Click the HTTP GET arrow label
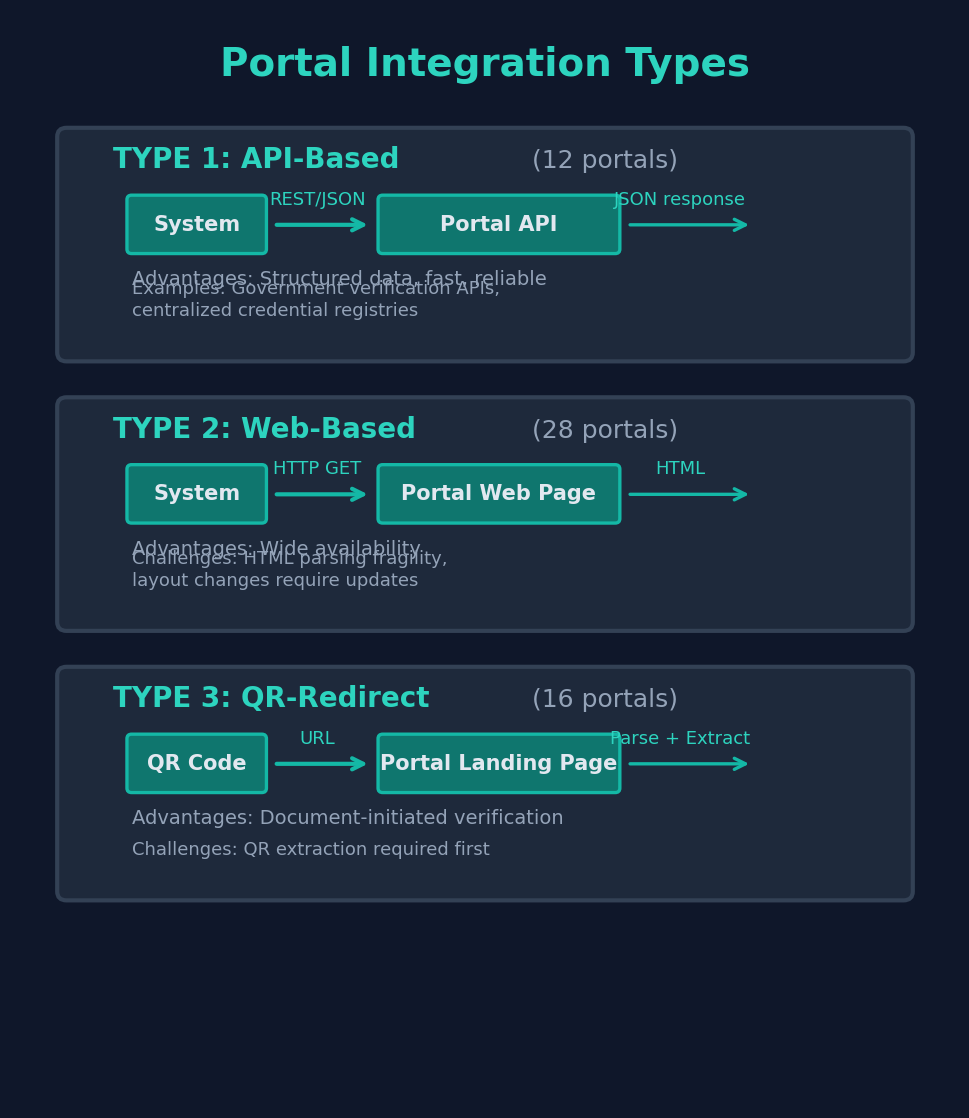Image resolution: width=969 pixels, height=1118 pixels. click(x=317, y=469)
